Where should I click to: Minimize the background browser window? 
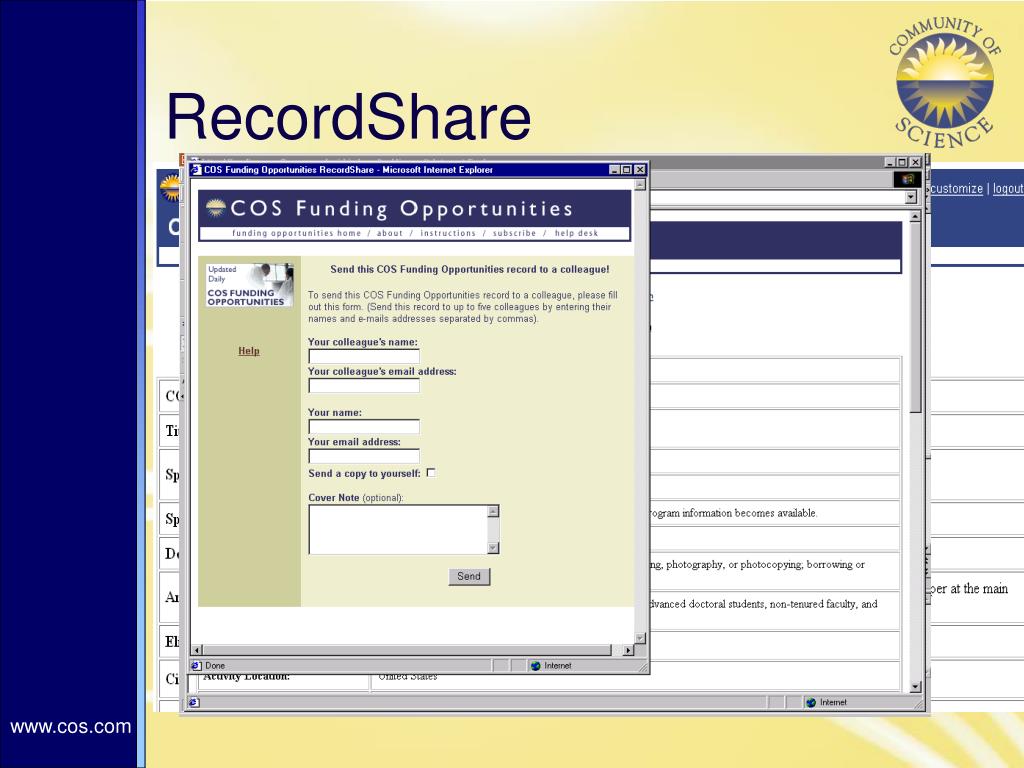(x=890, y=162)
